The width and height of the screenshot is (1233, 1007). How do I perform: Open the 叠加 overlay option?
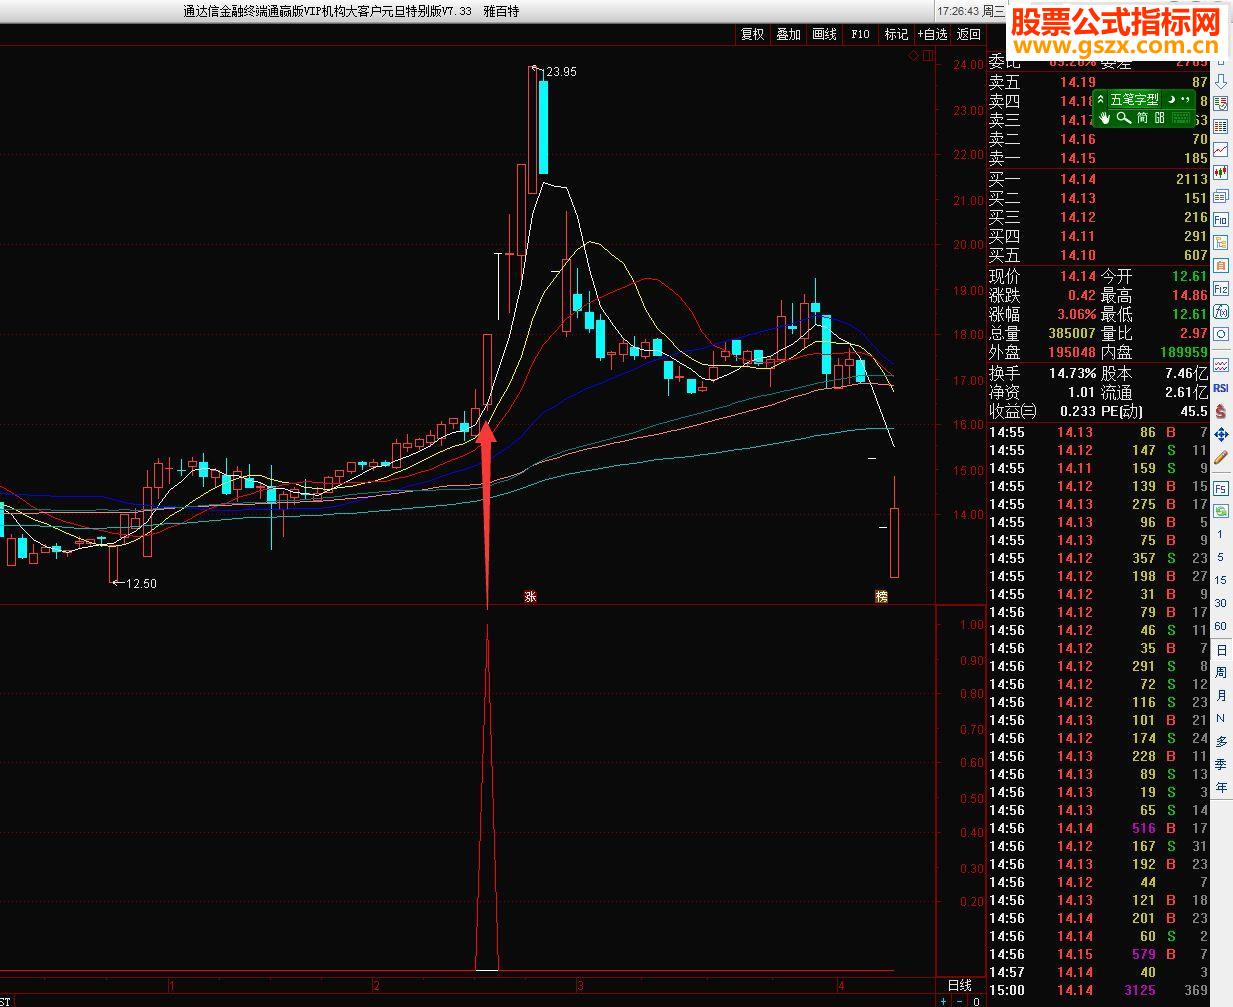[x=788, y=34]
